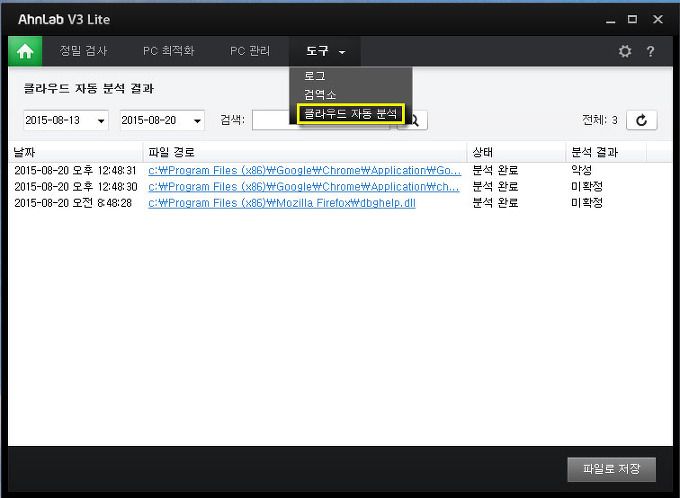
Task: Open the PC 관리 tab
Action: pyautogui.click(x=250, y=51)
